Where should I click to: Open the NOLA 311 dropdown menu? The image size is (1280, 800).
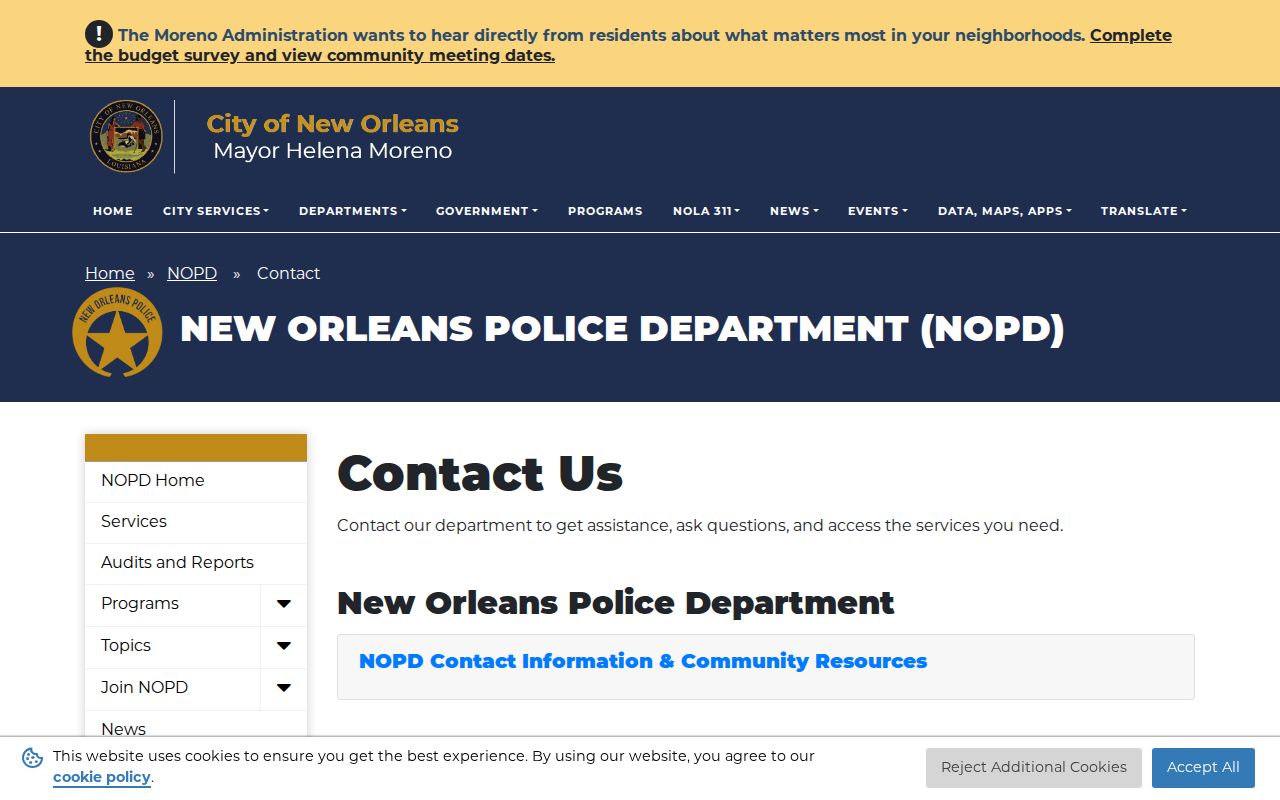click(706, 211)
